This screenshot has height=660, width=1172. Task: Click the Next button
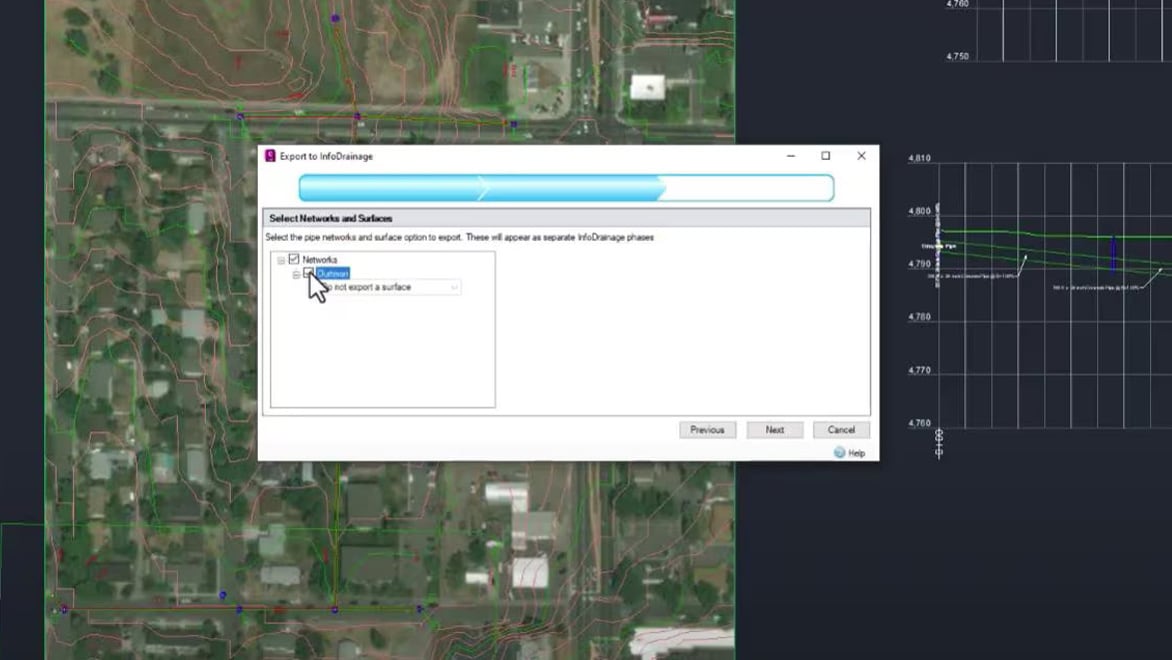coord(775,429)
